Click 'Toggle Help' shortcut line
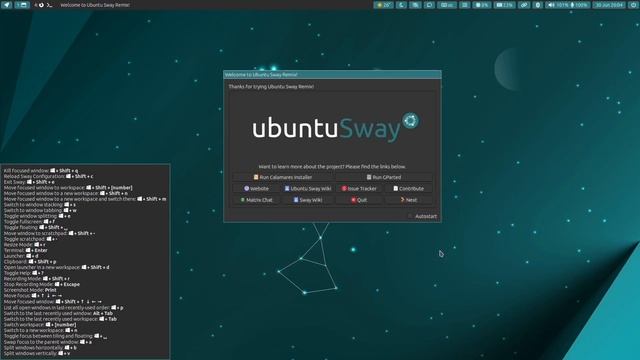Screen dimensions: 640x360 pyautogui.click(x=24, y=273)
